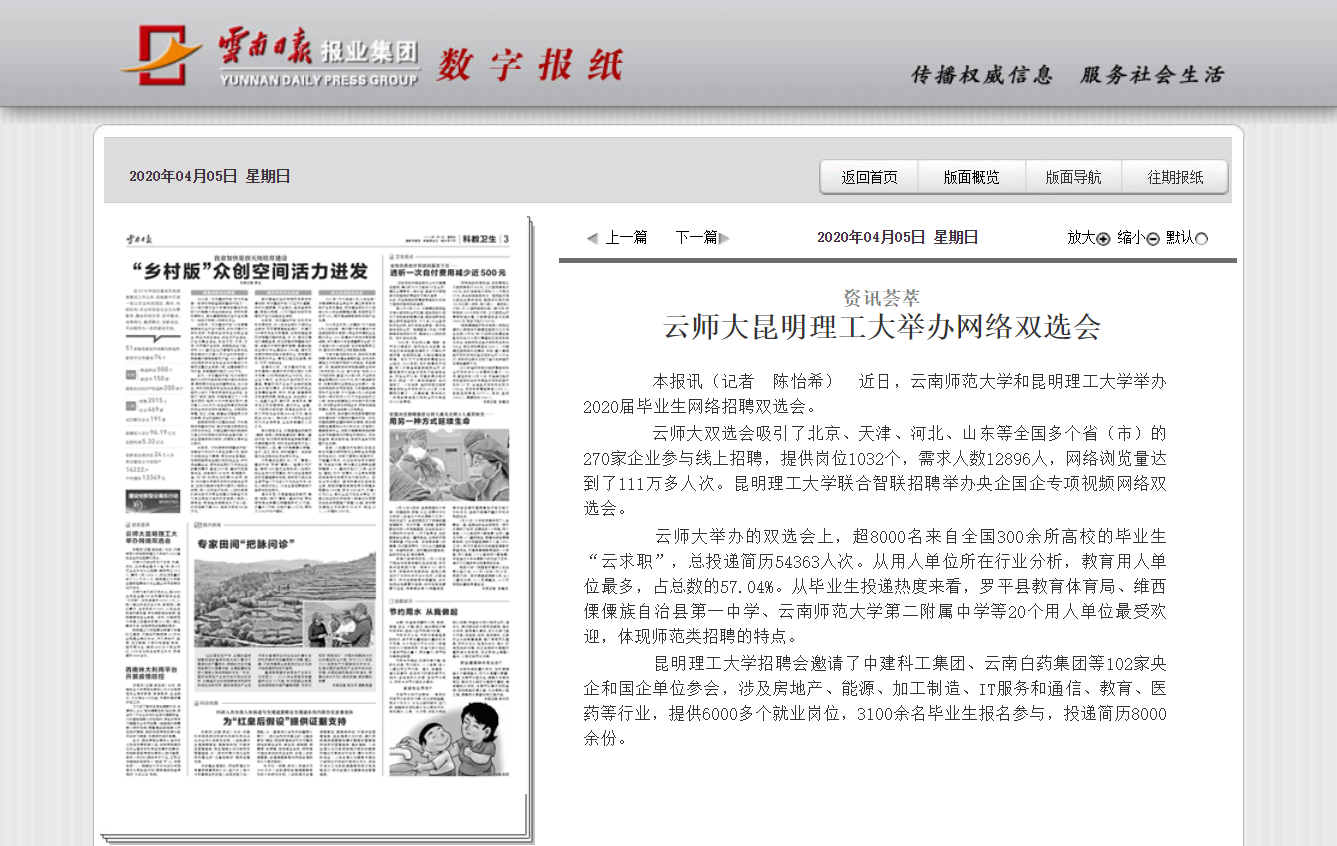Select the surgery photo article 用另一种方式延续生命
The height and width of the screenshot is (846, 1337).
tap(448, 465)
